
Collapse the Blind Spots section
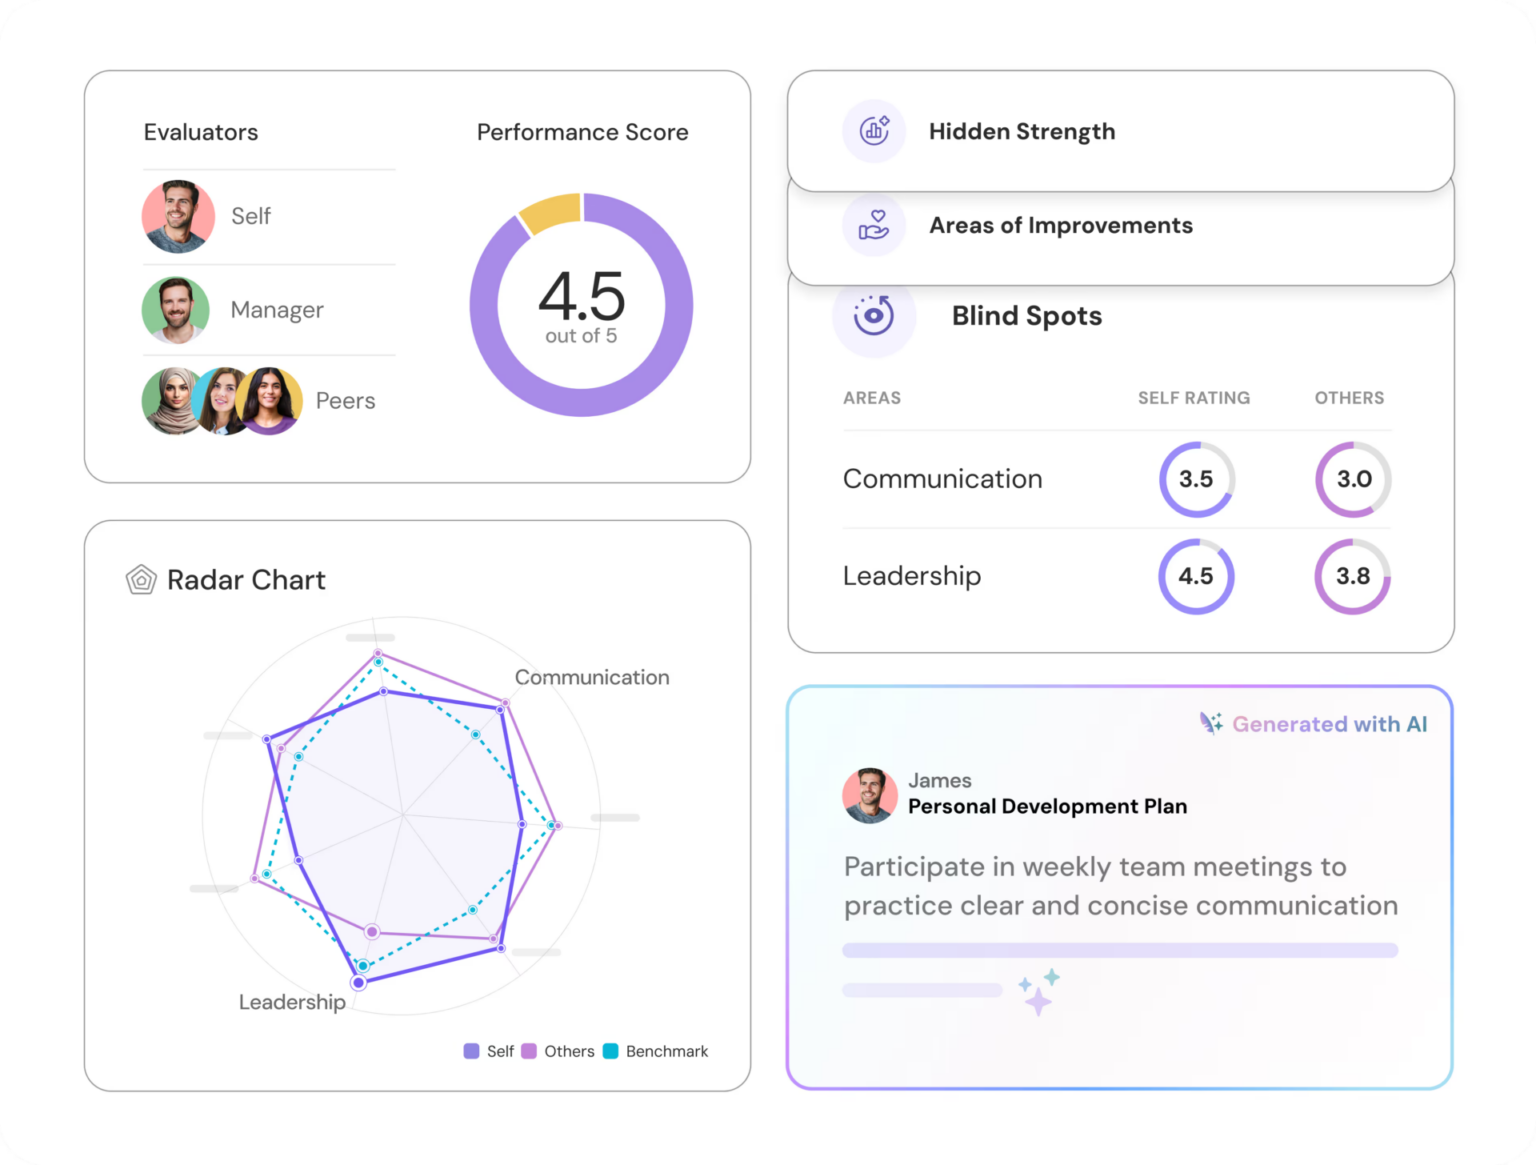[1026, 316]
